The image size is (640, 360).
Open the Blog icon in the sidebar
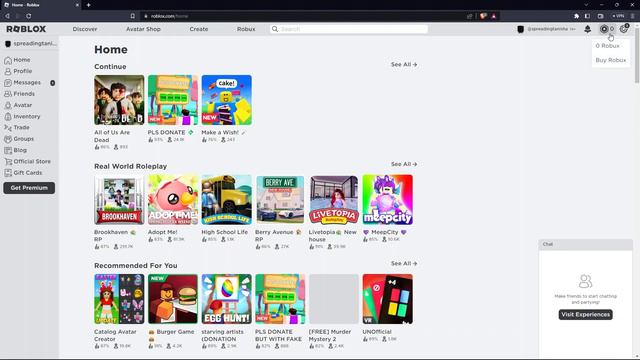tap(8, 150)
